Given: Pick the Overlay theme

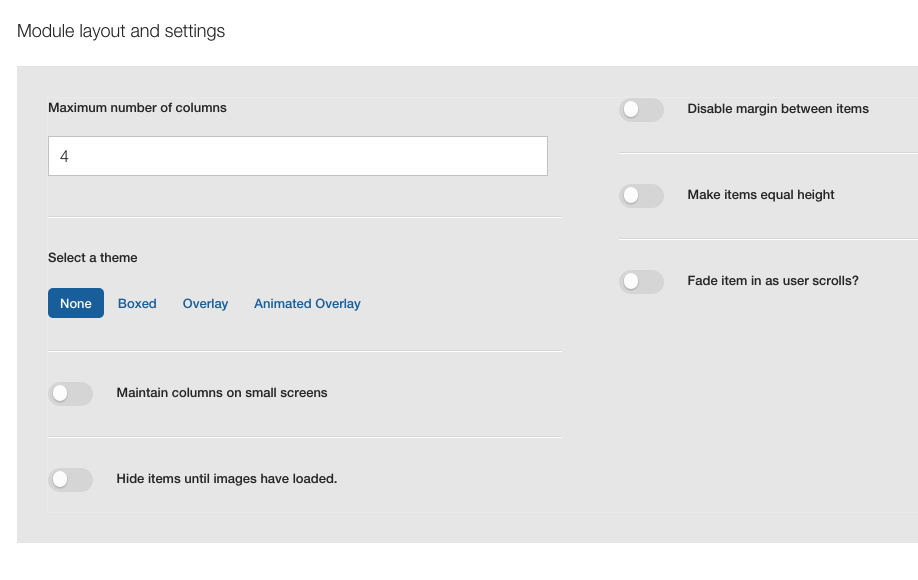Looking at the screenshot, I should click(x=205, y=304).
